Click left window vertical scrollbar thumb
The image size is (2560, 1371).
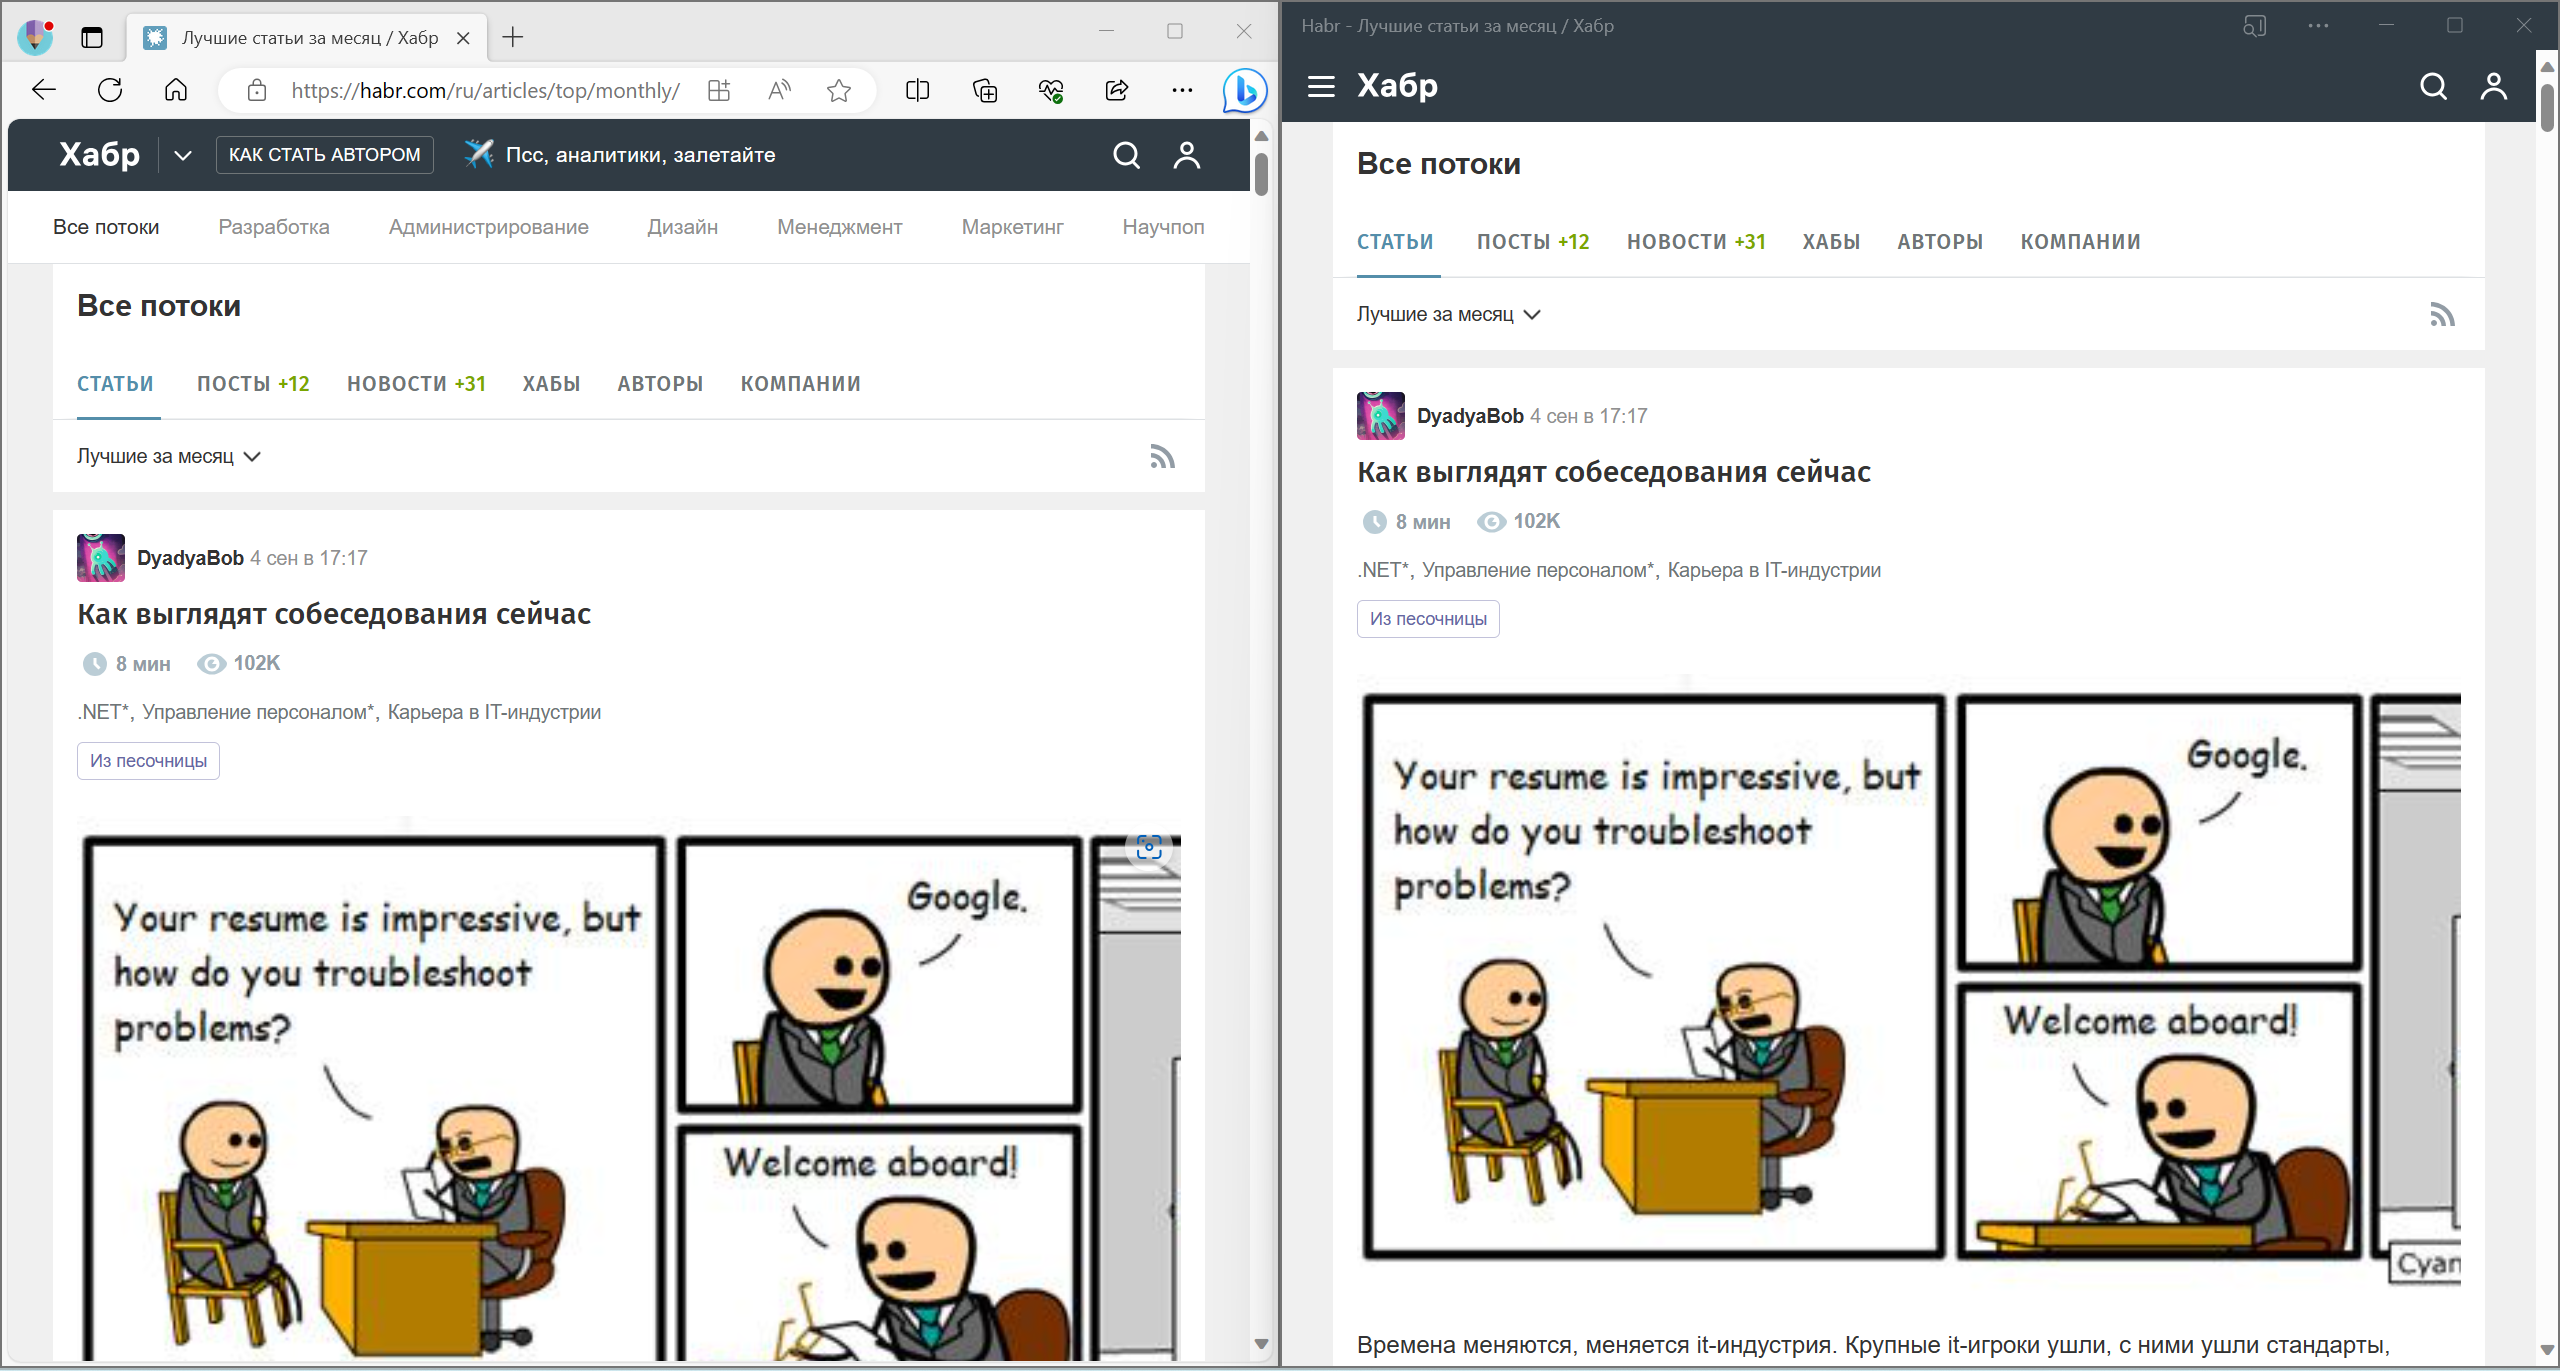[x=1261, y=174]
